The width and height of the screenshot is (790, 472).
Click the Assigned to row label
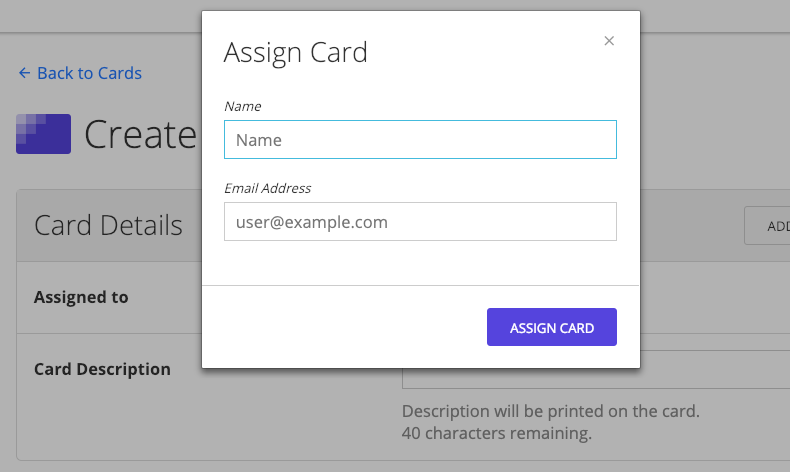click(81, 297)
